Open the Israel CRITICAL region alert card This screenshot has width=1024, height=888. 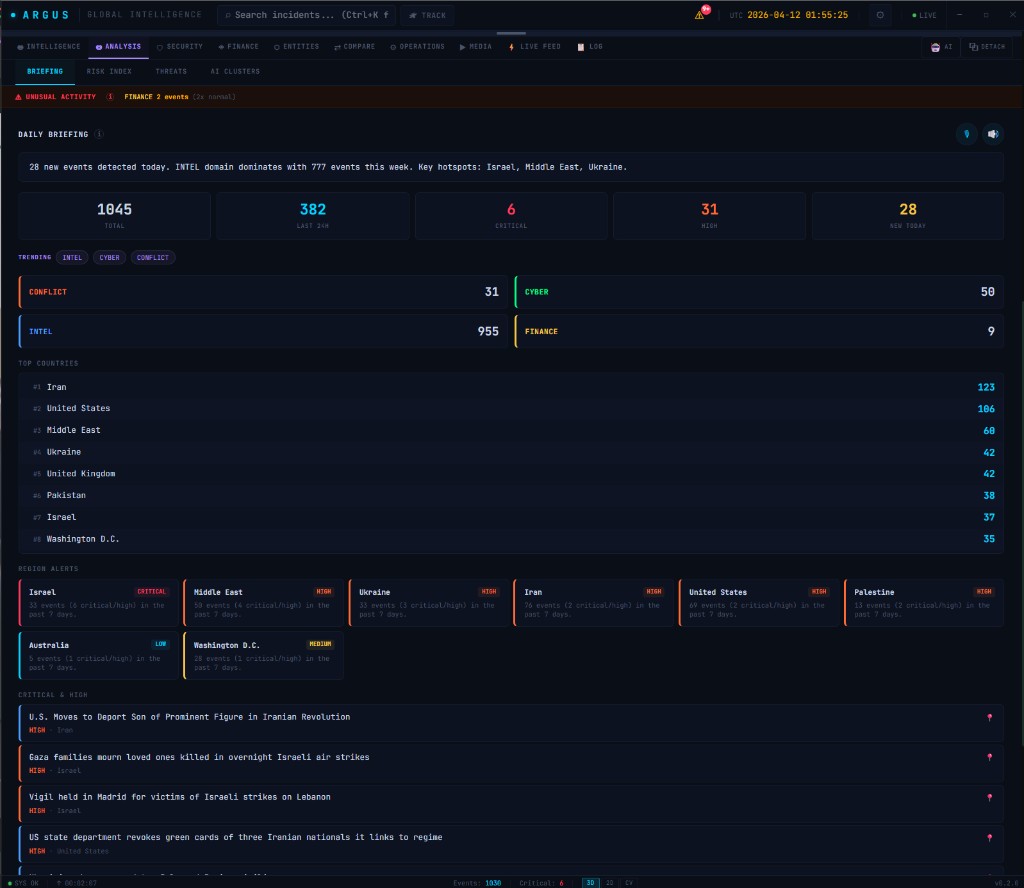tap(99, 603)
